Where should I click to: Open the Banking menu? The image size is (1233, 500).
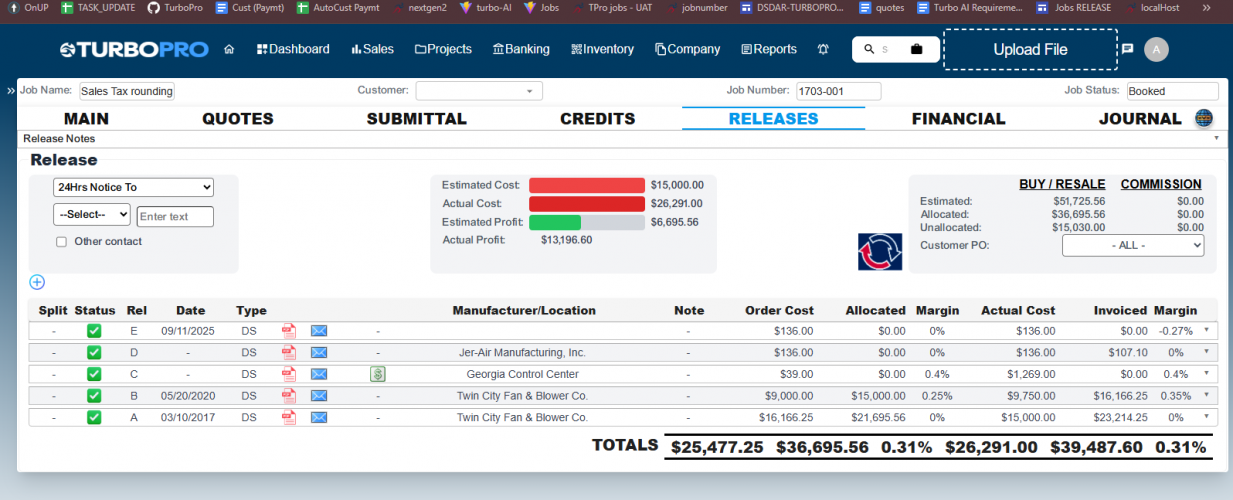(x=521, y=49)
